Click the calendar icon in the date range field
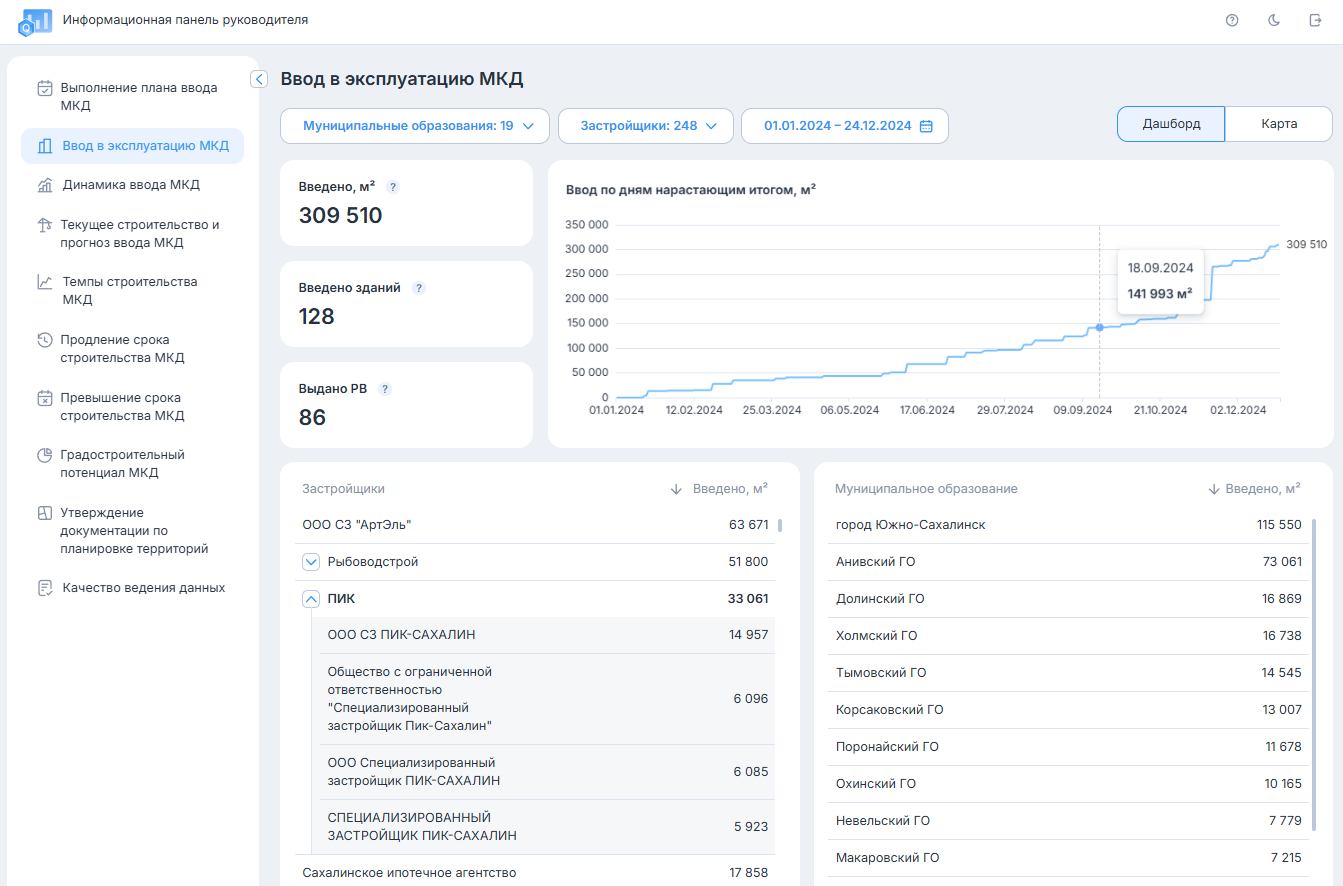 pyautogui.click(x=926, y=126)
